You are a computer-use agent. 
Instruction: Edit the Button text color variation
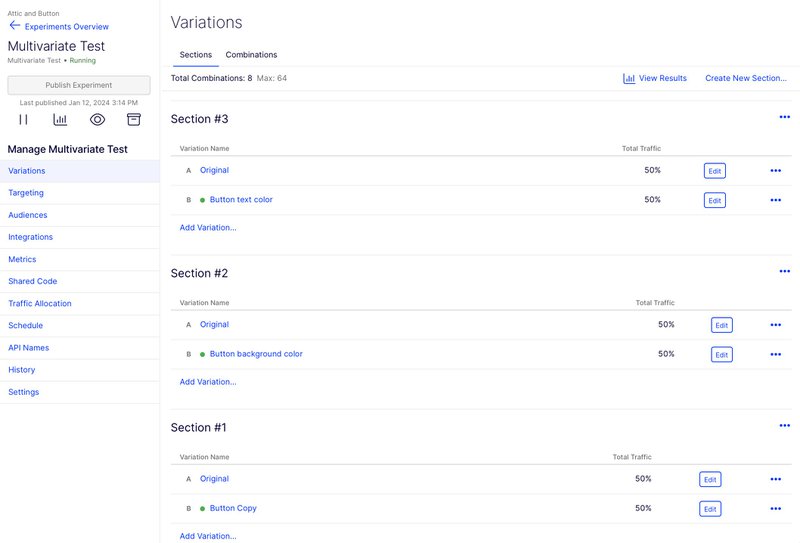tap(714, 200)
